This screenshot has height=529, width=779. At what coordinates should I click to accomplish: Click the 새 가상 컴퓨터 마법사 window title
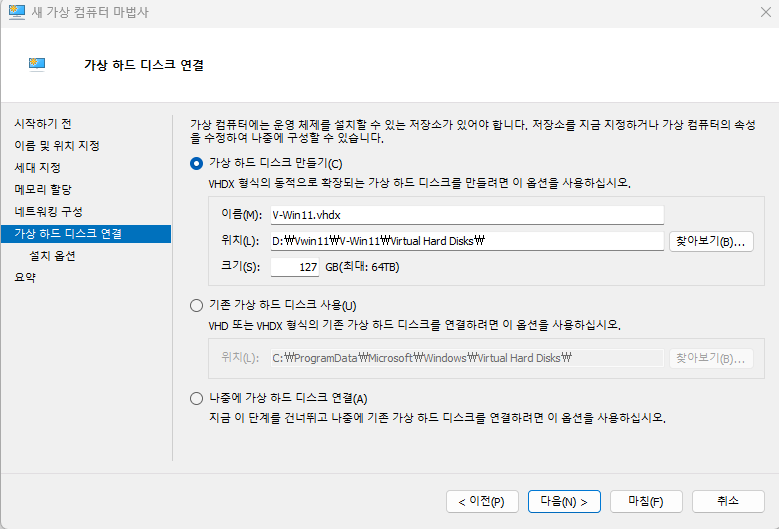pos(90,12)
